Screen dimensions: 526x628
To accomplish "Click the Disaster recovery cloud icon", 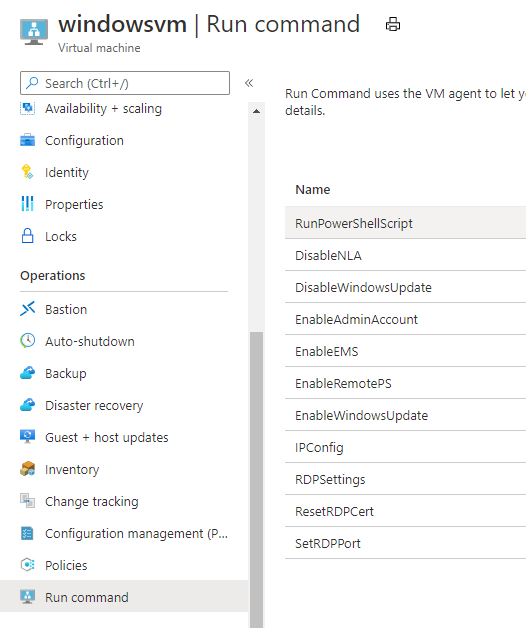I will 28,405.
